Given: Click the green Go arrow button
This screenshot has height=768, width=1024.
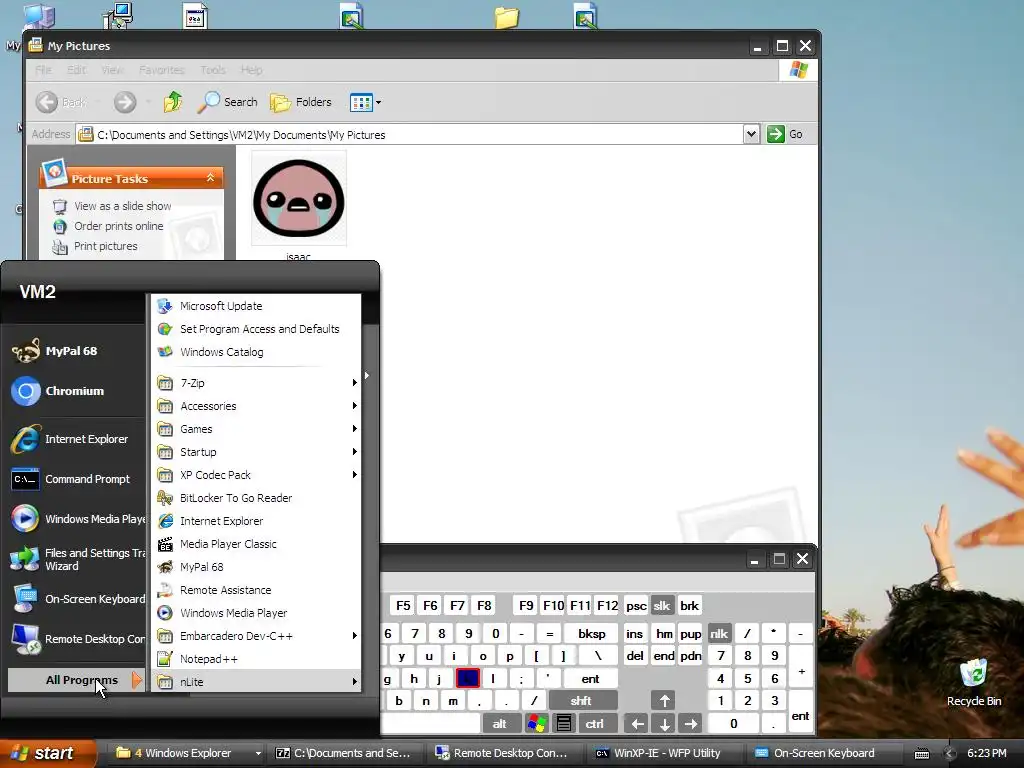Looking at the screenshot, I should click(x=775, y=134).
